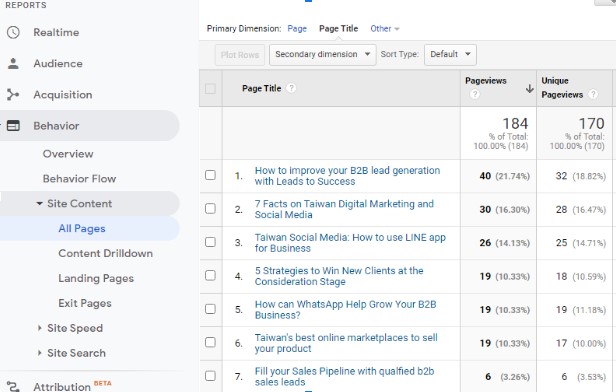The width and height of the screenshot is (616, 392).
Task: Open 'Fill your Sales Pipeline' link
Action: tap(345, 376)
